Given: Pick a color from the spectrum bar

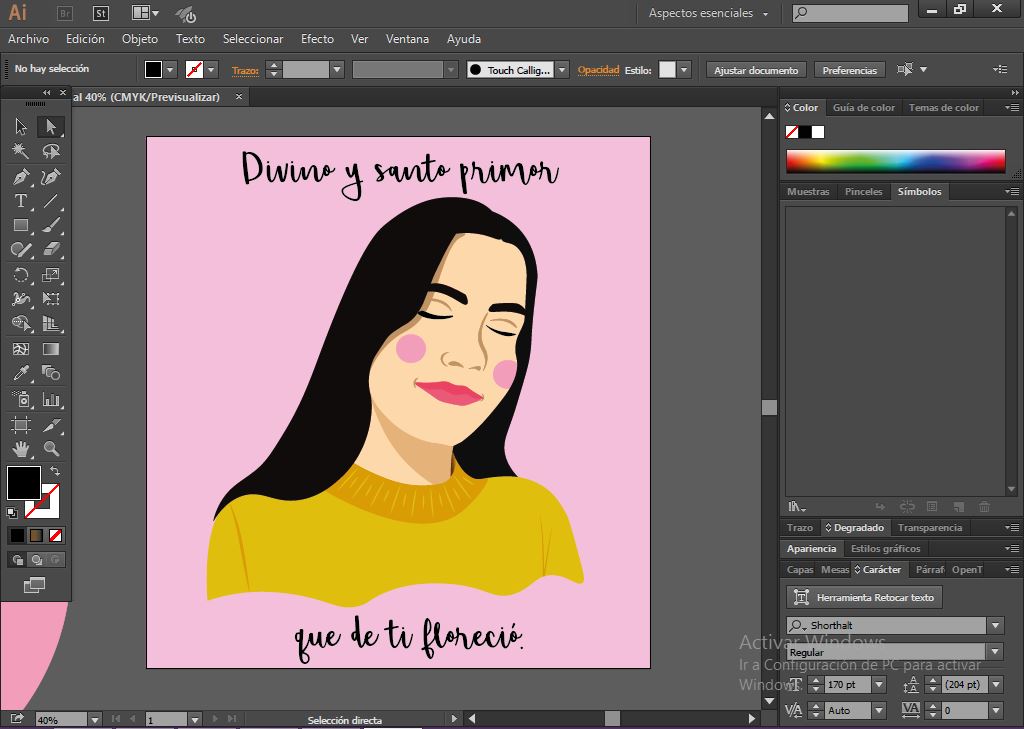Looking at the screenshot, I should click(895, 161).
